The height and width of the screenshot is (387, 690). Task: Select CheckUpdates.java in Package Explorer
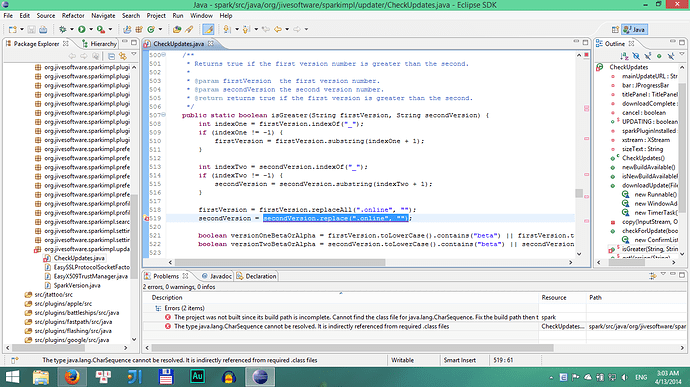point(79,258)
